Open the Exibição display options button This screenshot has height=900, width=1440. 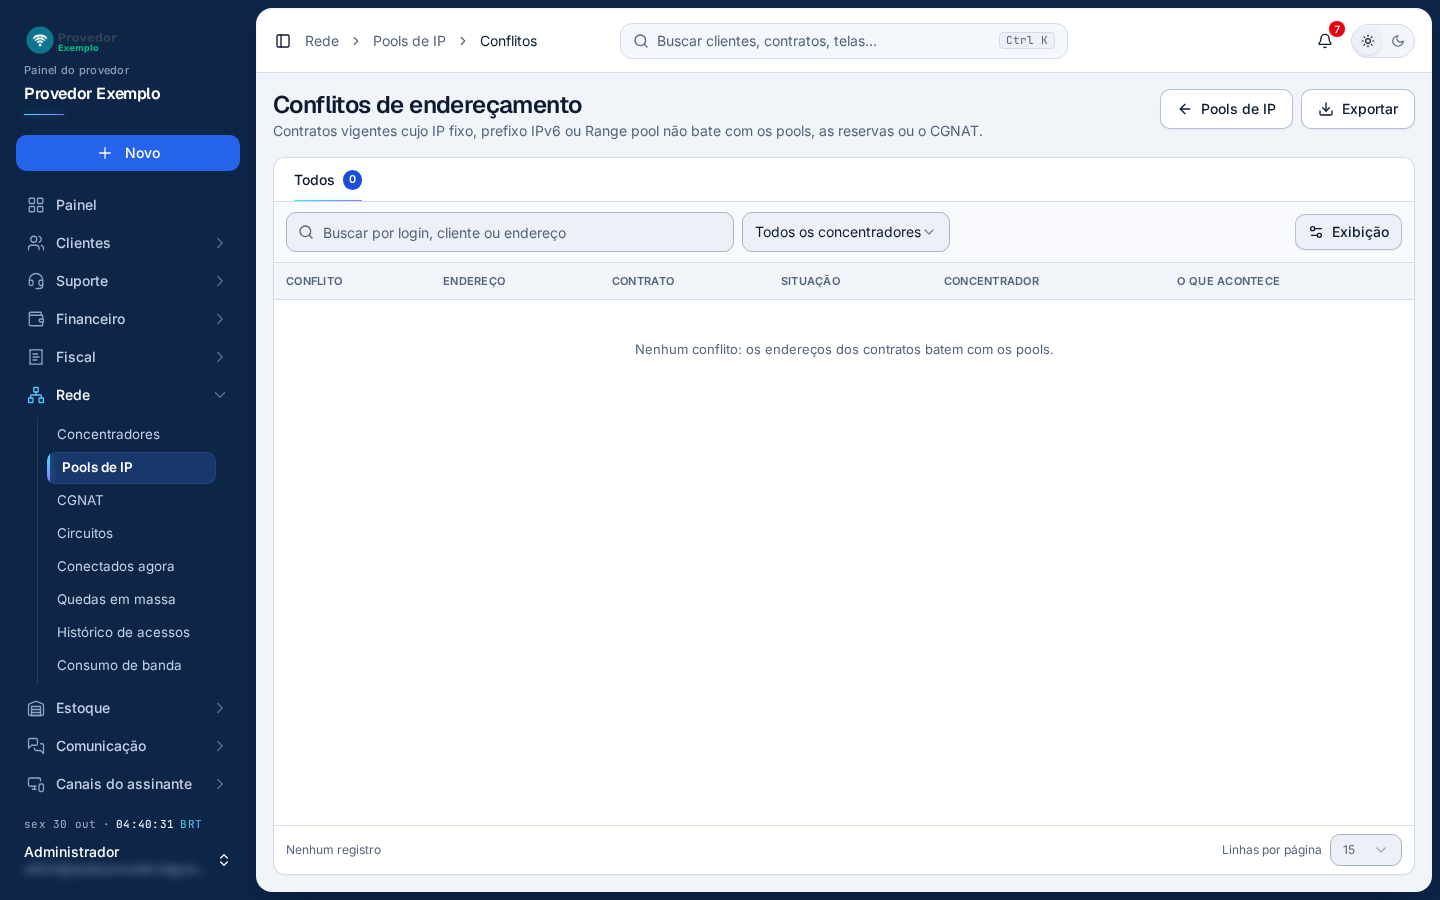point(1348,232)
